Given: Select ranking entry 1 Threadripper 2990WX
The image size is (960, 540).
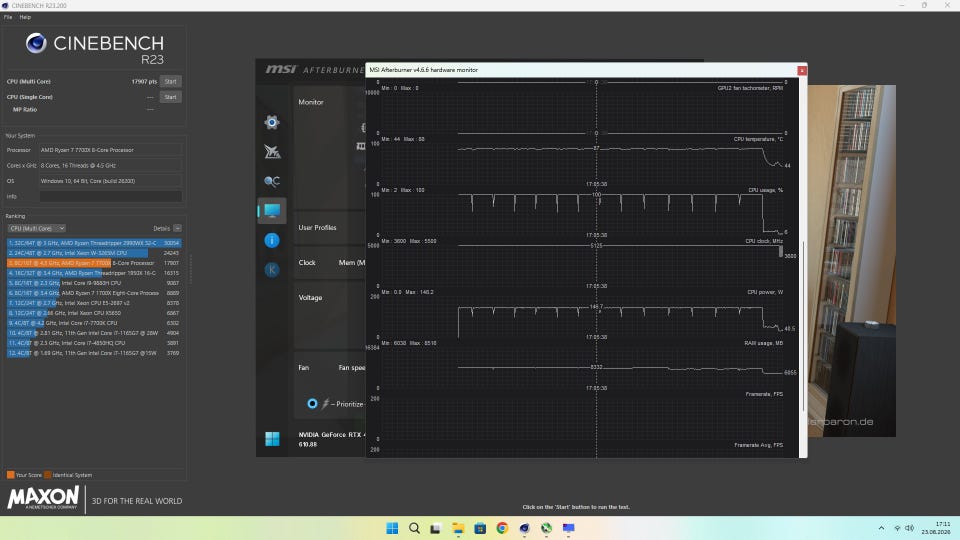Looking at the screenshot, I should (94, 243).
